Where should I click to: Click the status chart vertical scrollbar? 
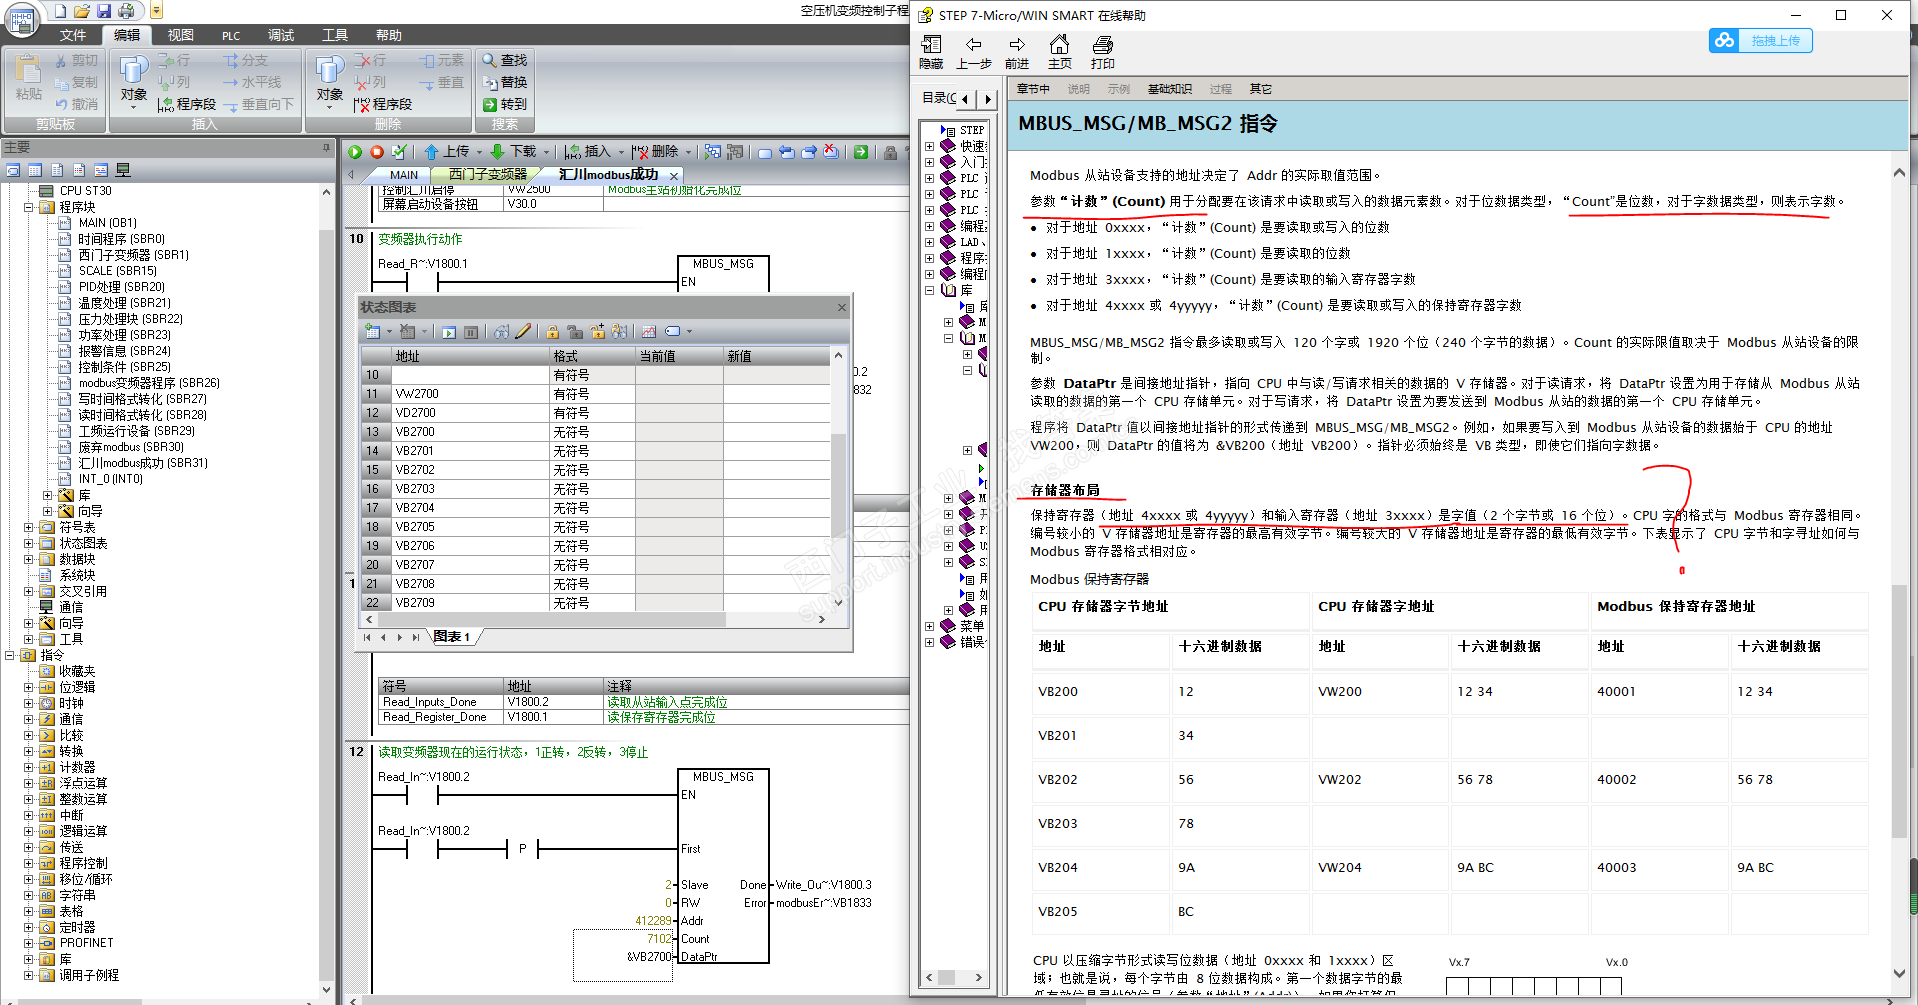click(x=838, y=480)
